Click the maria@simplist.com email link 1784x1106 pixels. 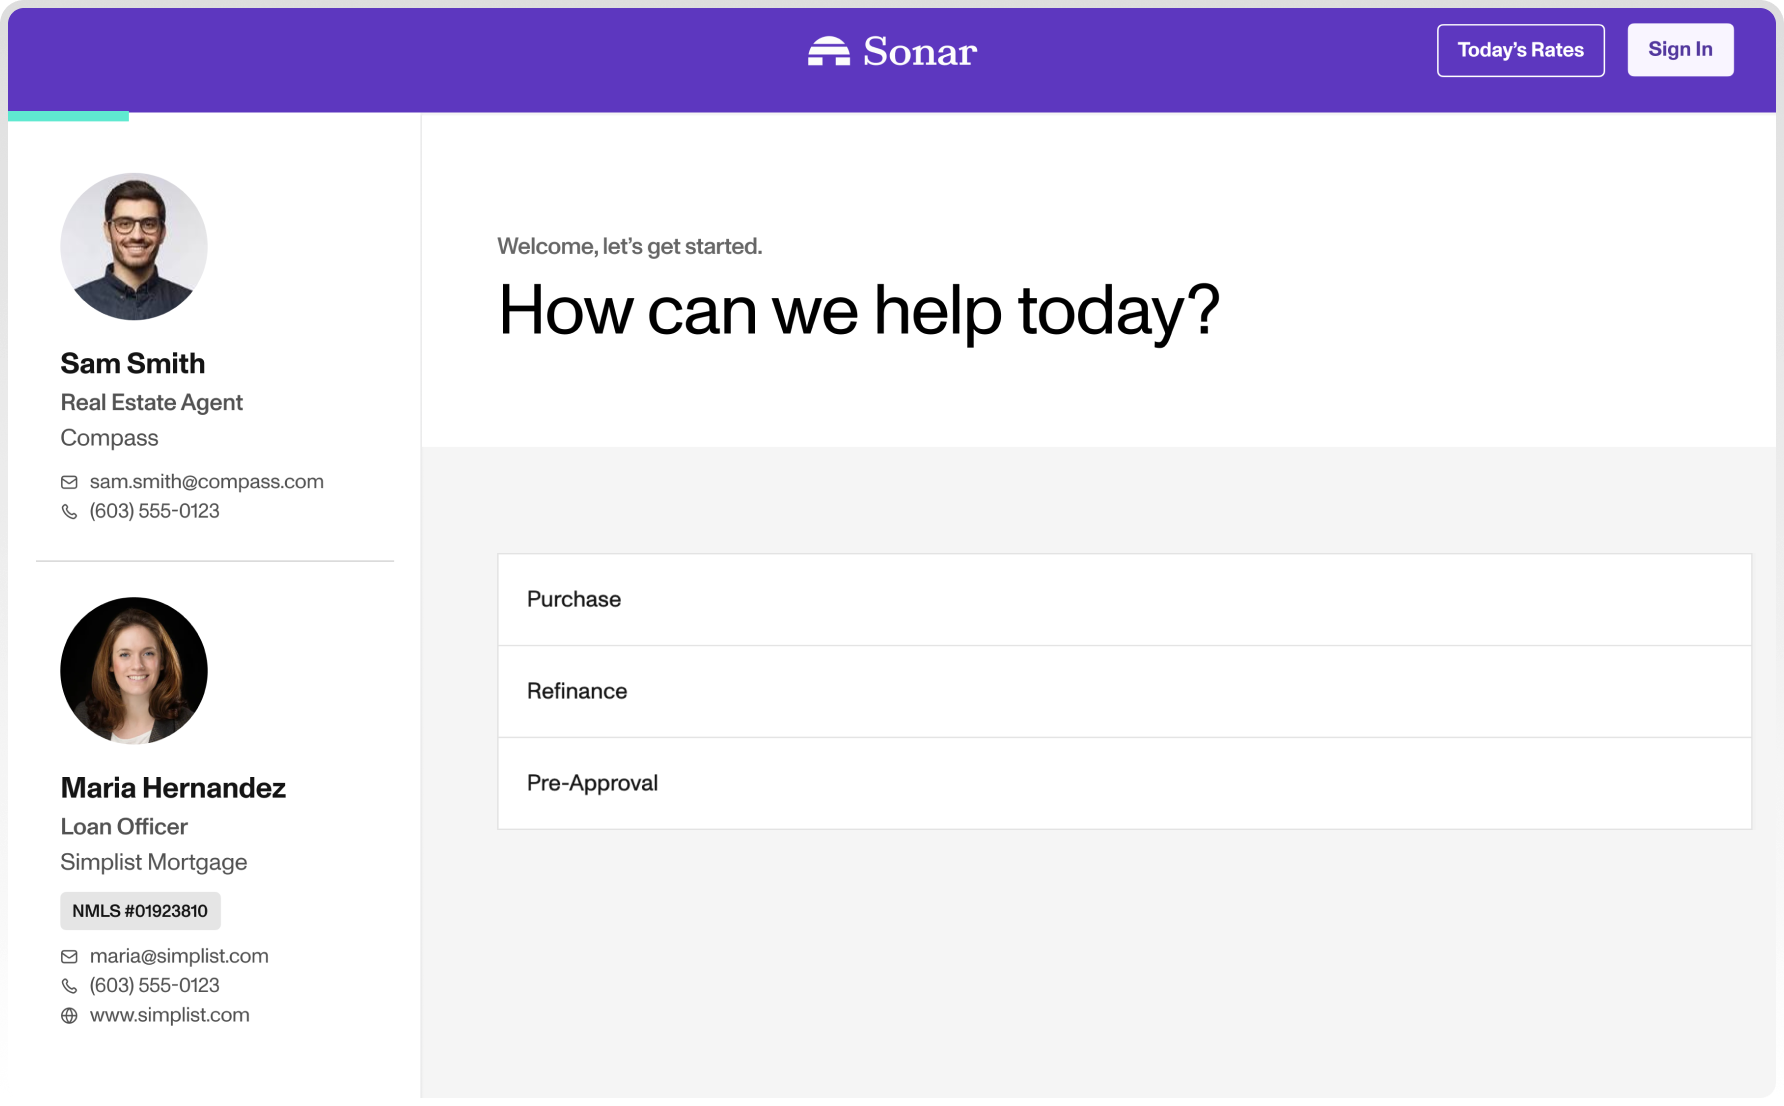coord(179,956)
